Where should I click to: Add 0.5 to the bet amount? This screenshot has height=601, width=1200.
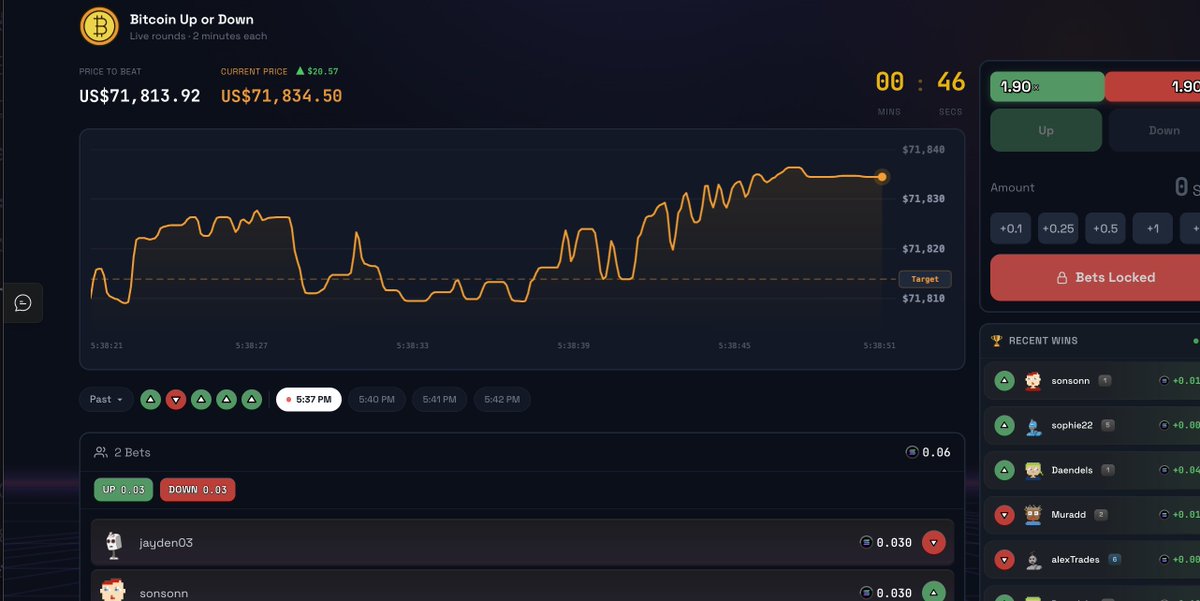coord(1105,228)
